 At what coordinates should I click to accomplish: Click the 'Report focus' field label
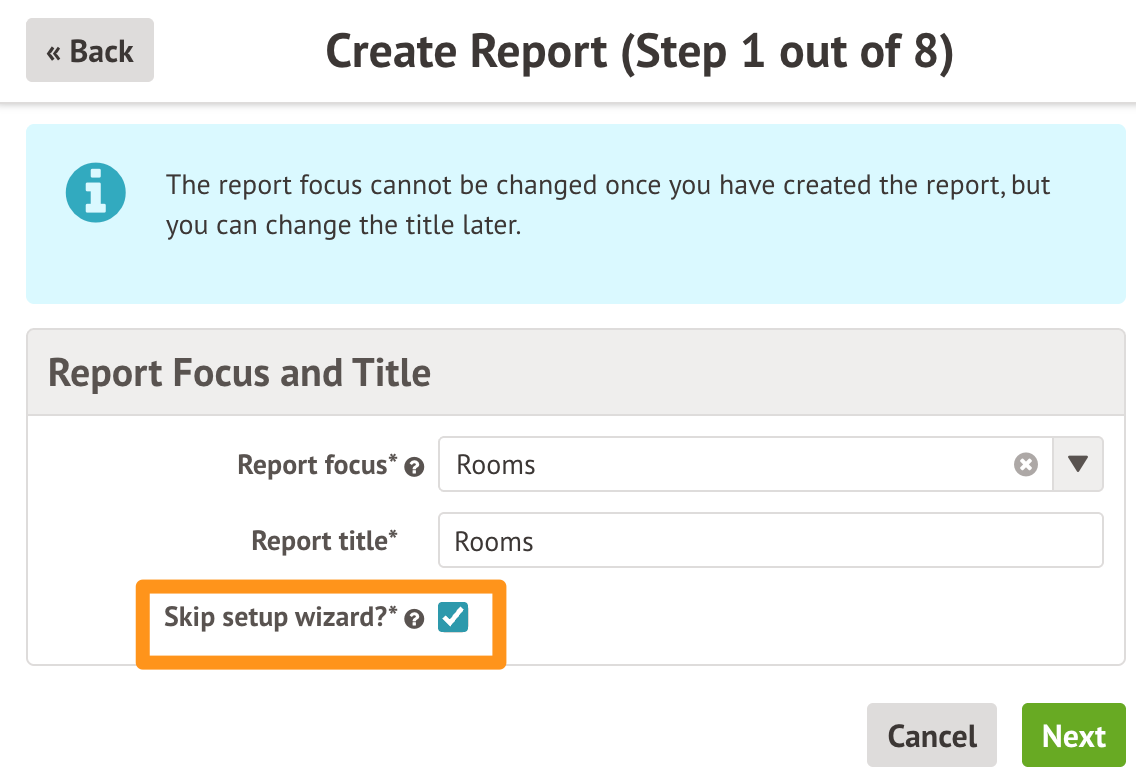click(x=311, y=465)
